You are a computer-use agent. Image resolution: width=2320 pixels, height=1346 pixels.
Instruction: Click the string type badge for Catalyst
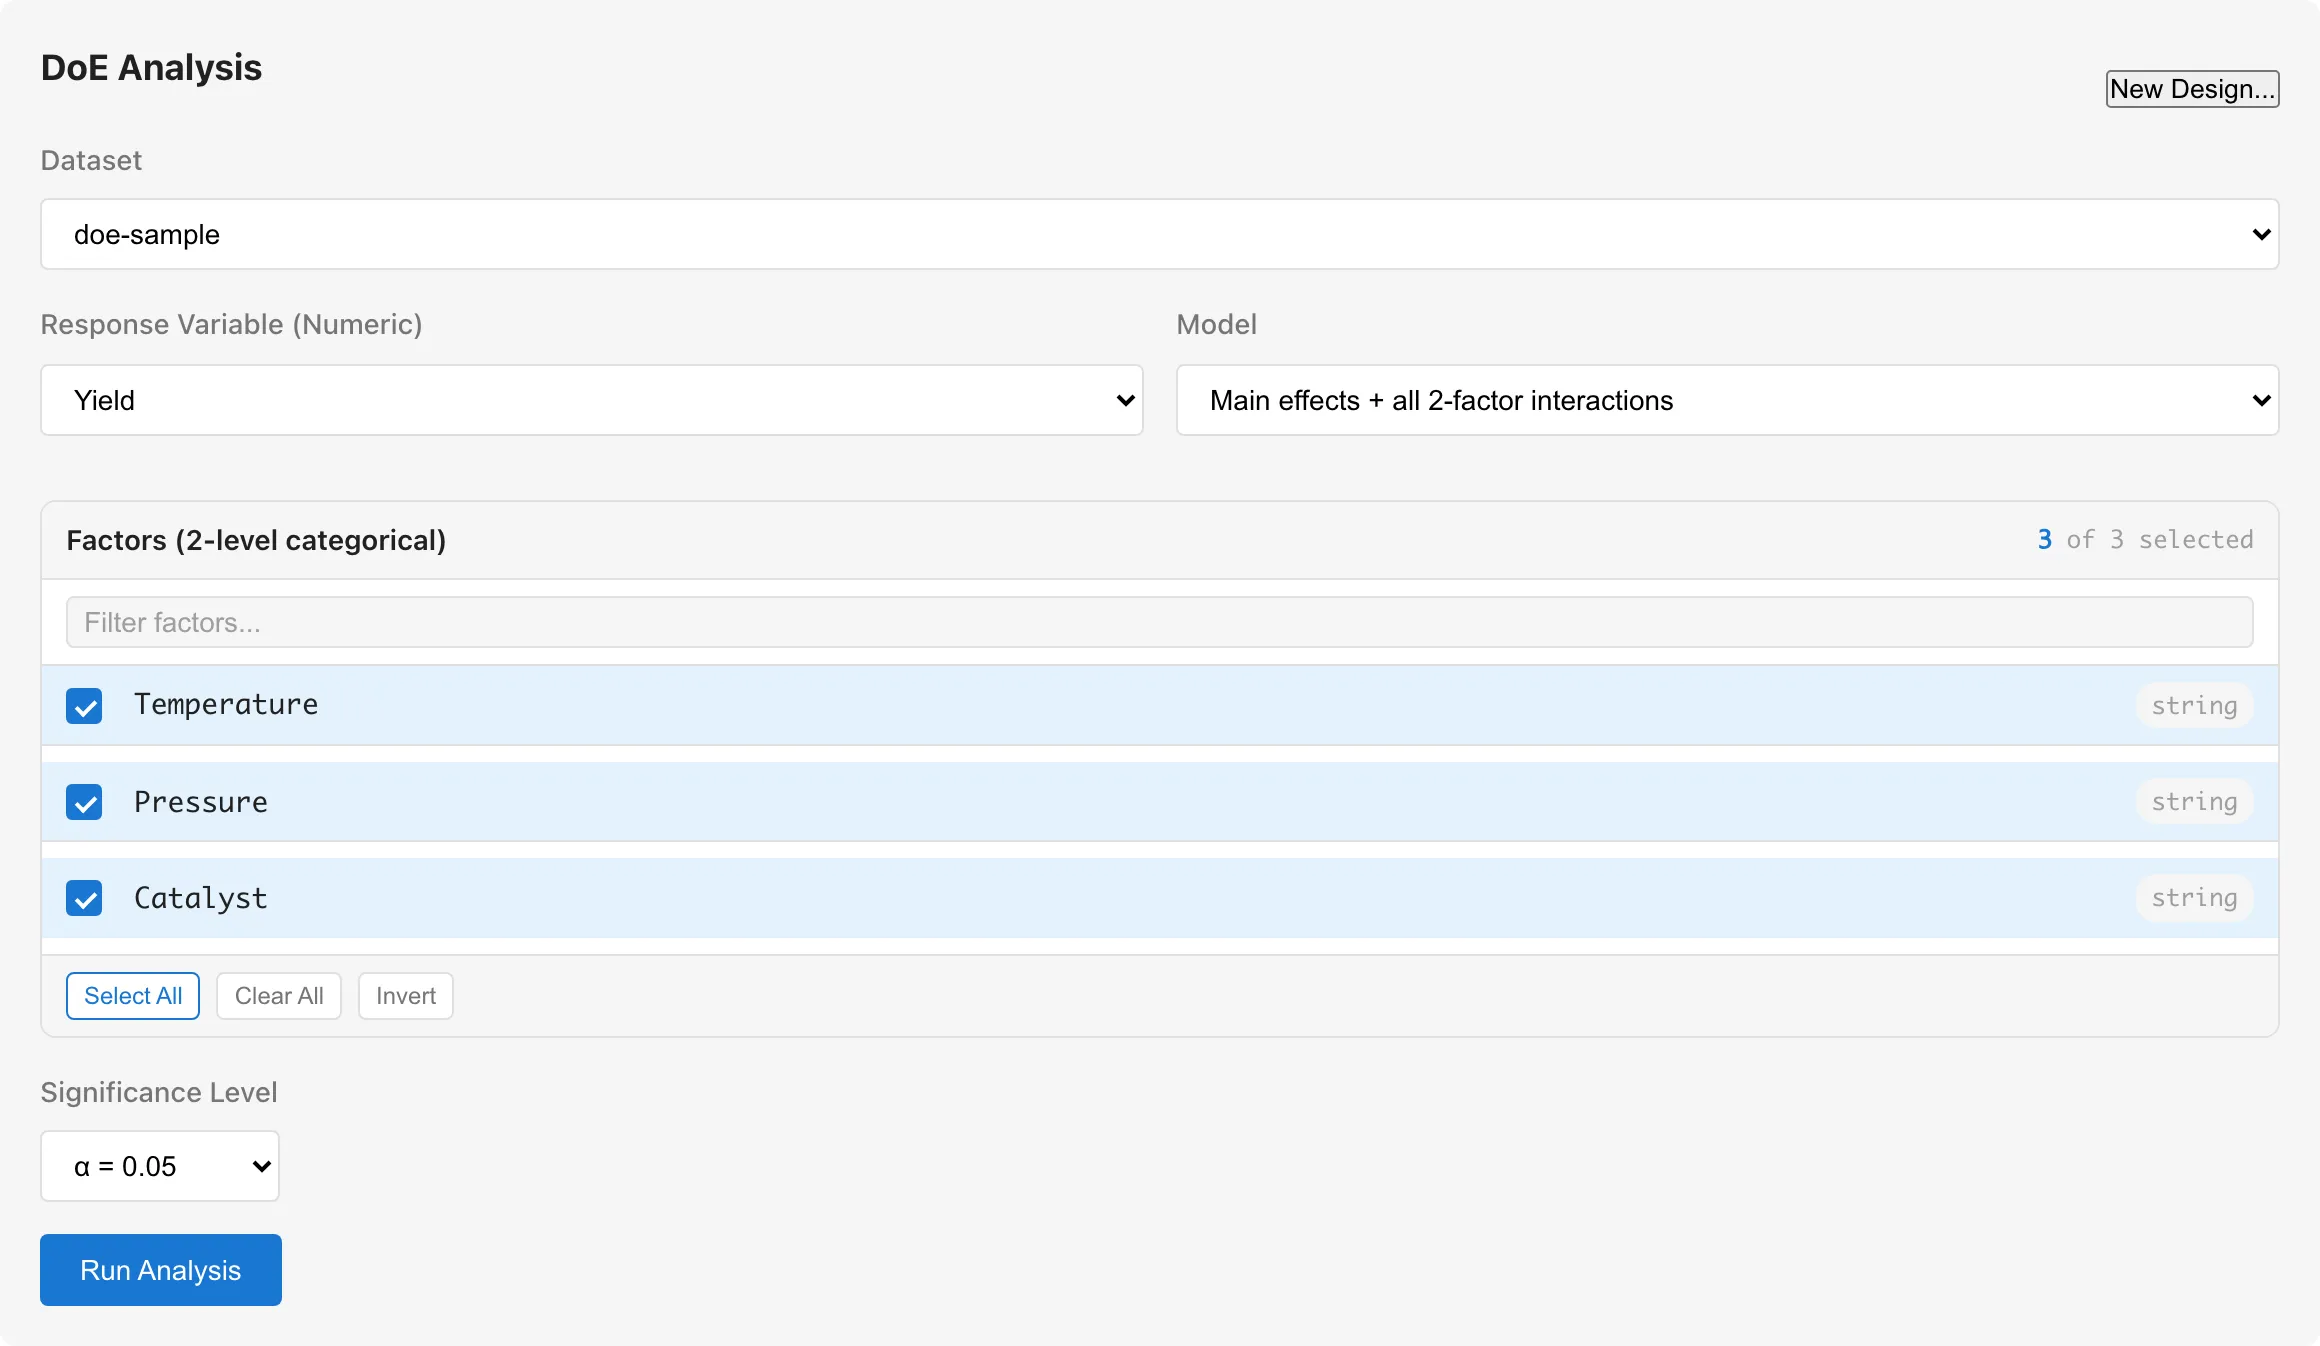click(x=2194, y=898)
